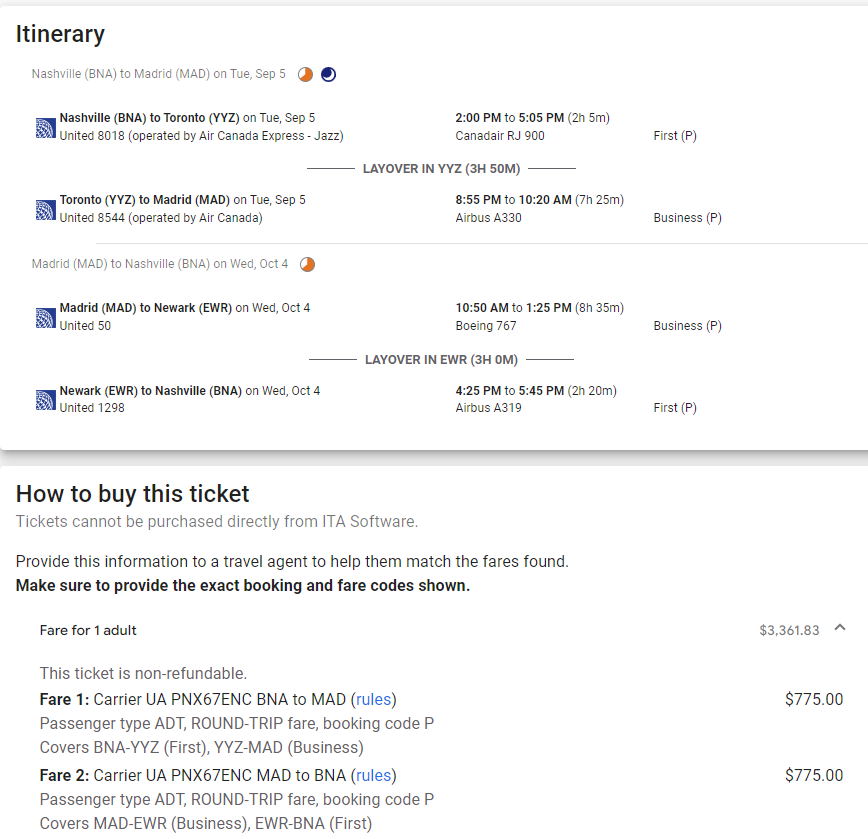Open the rules link for Fare 1

[374, 699]
